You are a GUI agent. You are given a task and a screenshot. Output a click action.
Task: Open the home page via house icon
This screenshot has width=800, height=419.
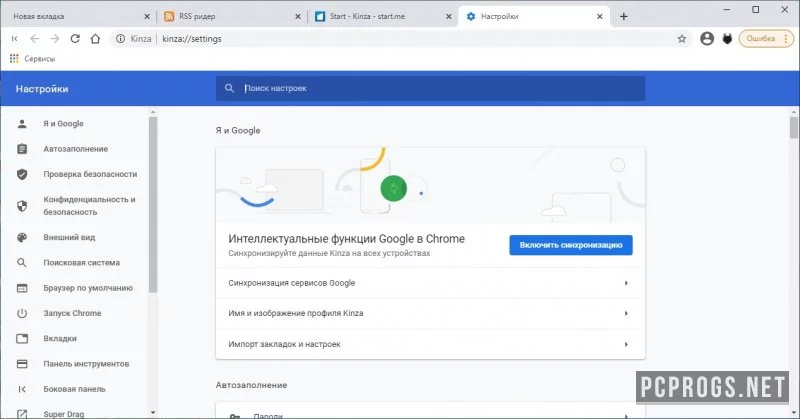pyautogui.click(x=95, y=39)
